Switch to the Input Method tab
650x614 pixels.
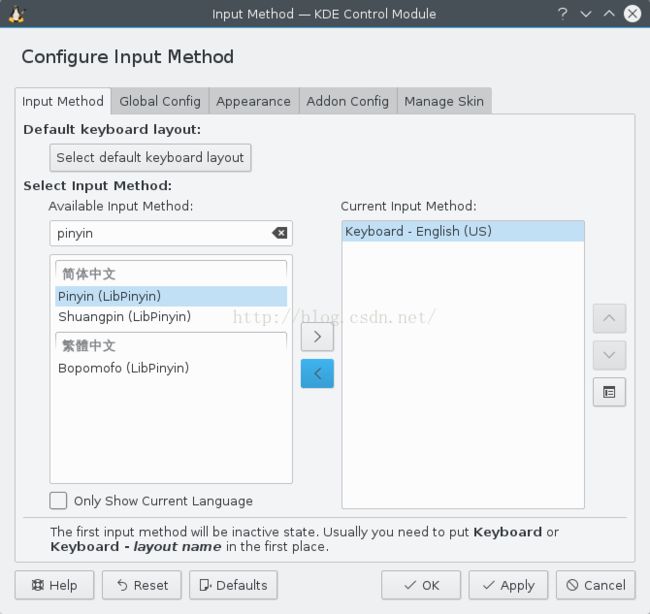click(63, 101)
